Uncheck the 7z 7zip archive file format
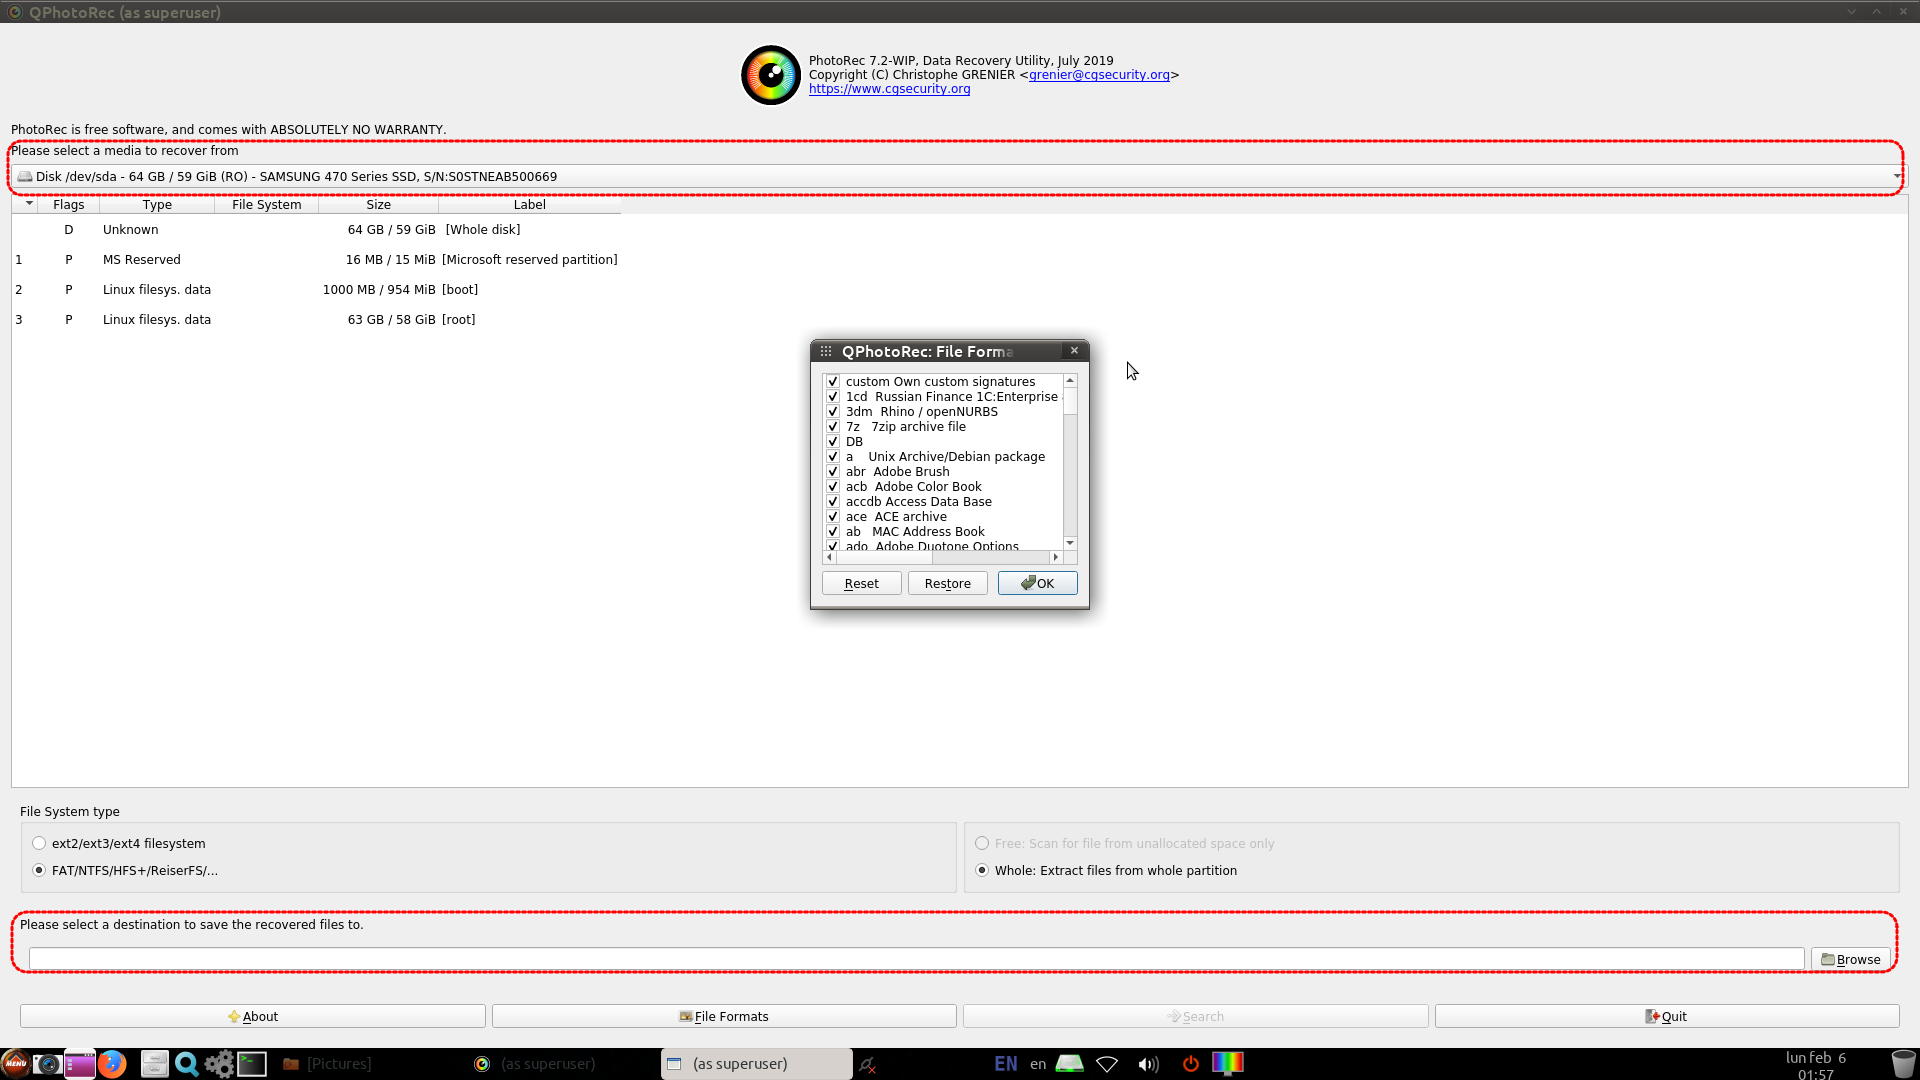 (x=833, y=427)
